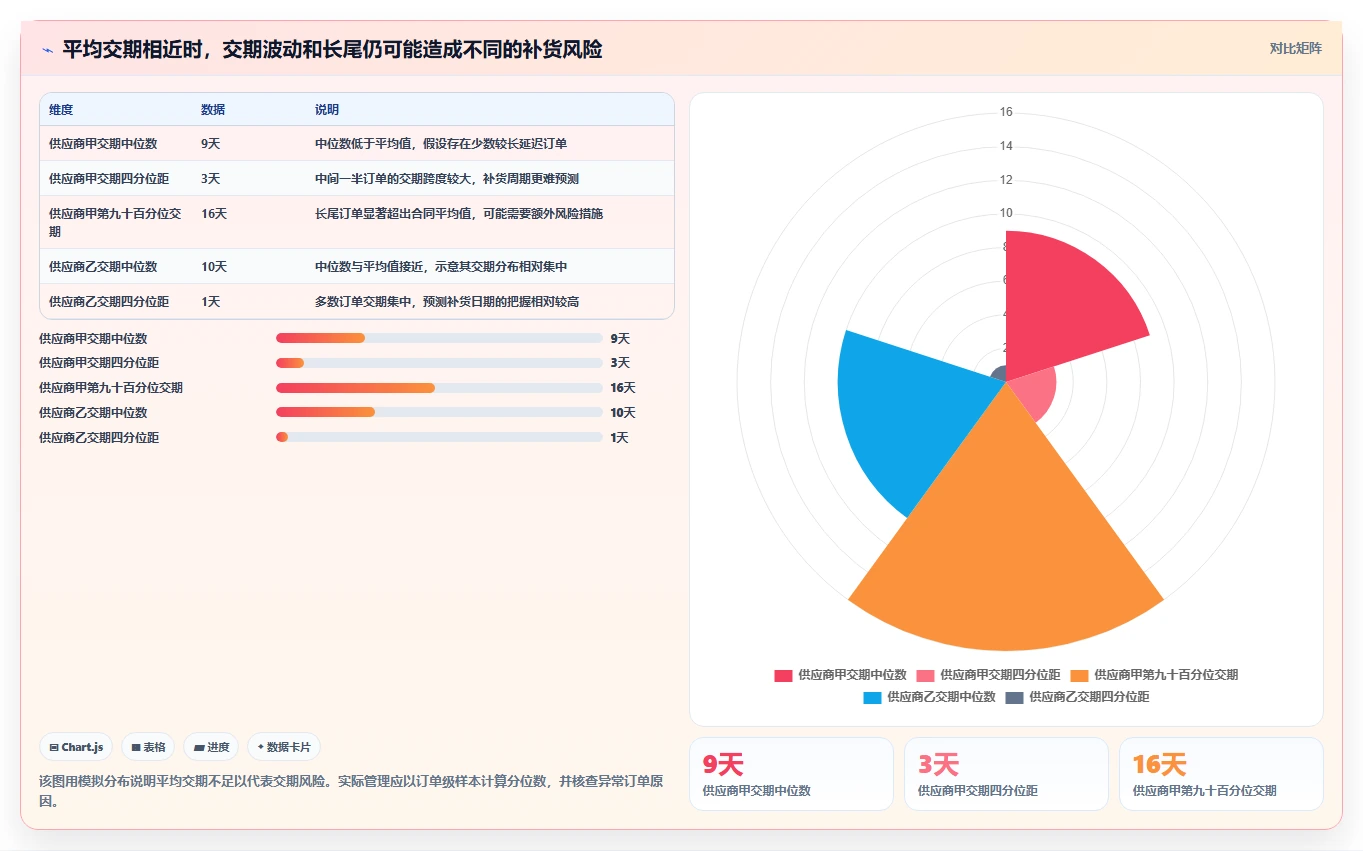This screenshot has width=1363, height=851.
Task: Select the 表格 chip
Action: (x=148, y=747)
